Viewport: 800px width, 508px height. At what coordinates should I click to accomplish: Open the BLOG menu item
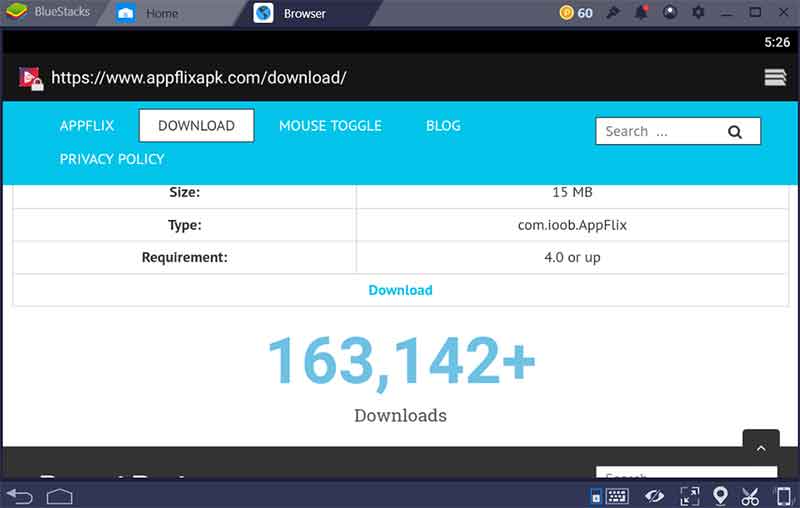pos(443,125)
